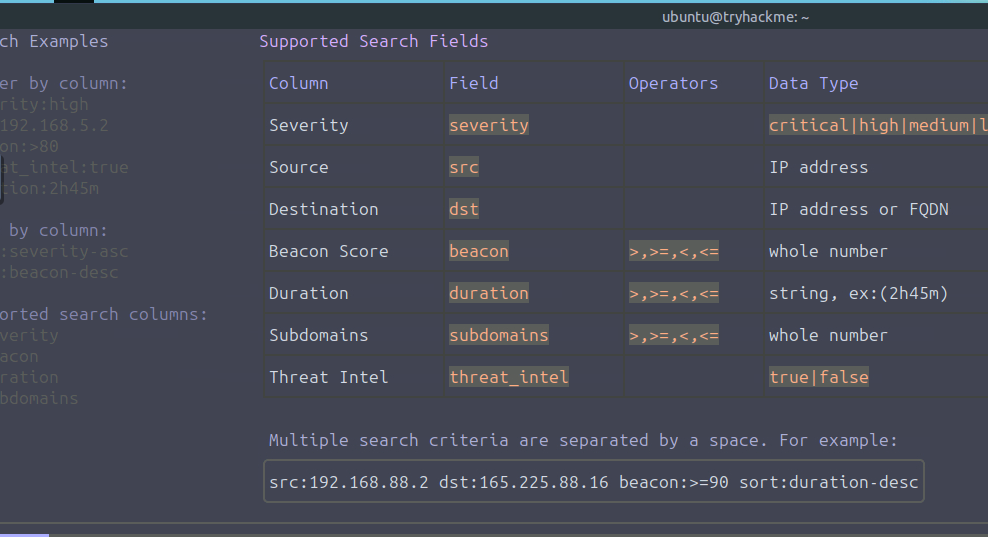Click the 'Subdomains' column cell
This screenshot has width=988, height=537.
(x=319, y=335)
